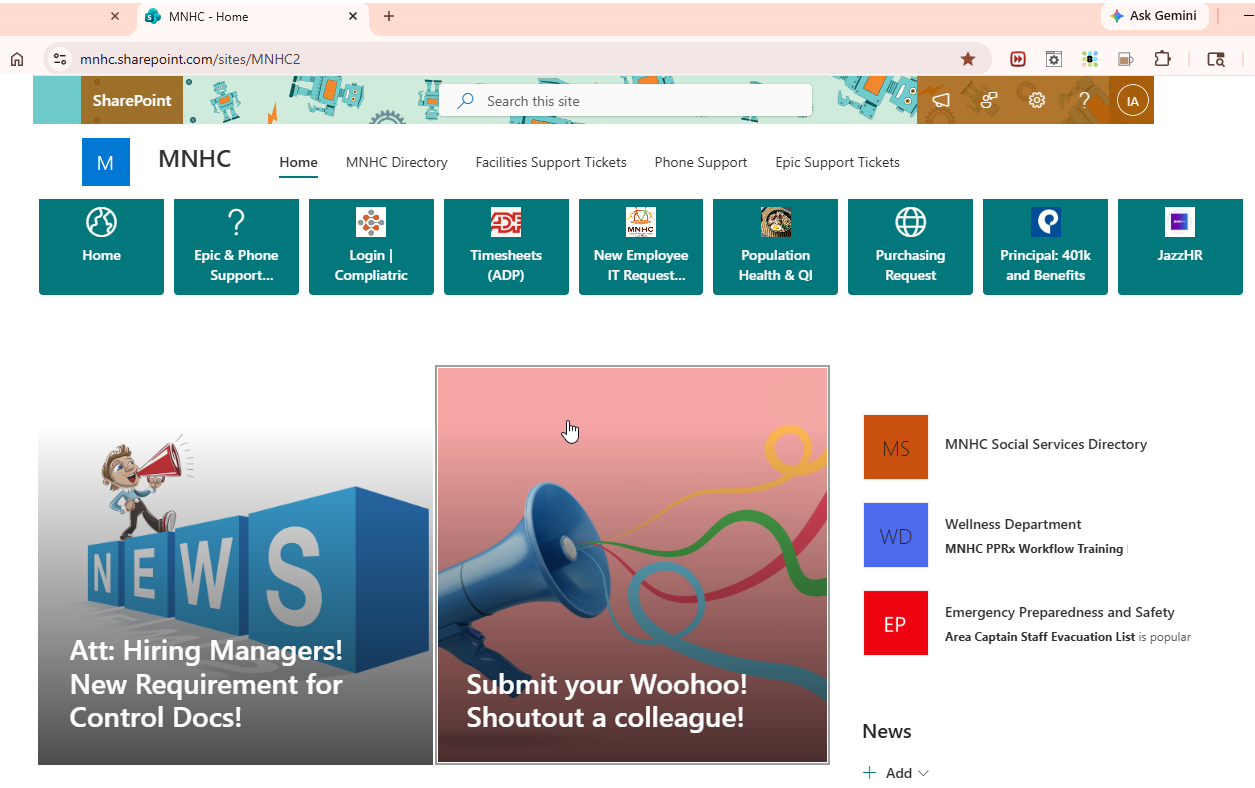The height and width of the screenshot is (788, 1255).
Task: Click the coffee mug browser extension icon
Action: [x=1126, y=59]
